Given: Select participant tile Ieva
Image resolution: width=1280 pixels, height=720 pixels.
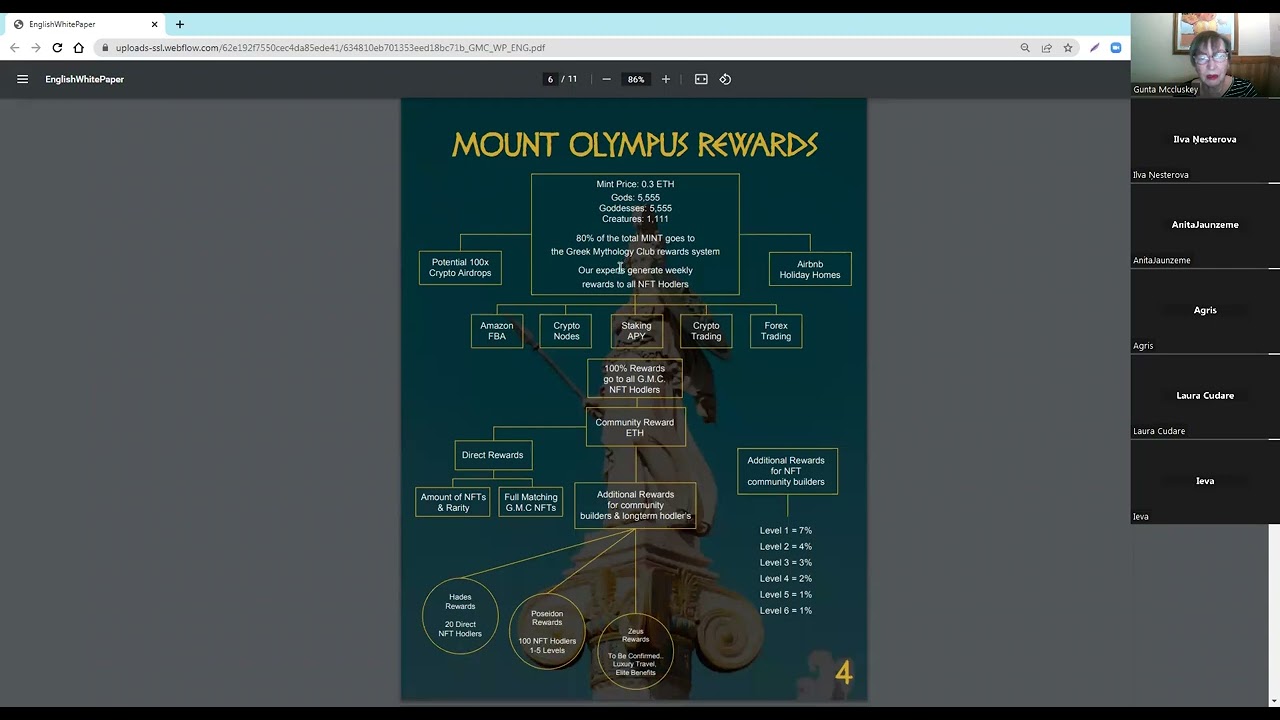Looking at the screenshot, I should click(x=1205, y=482).
